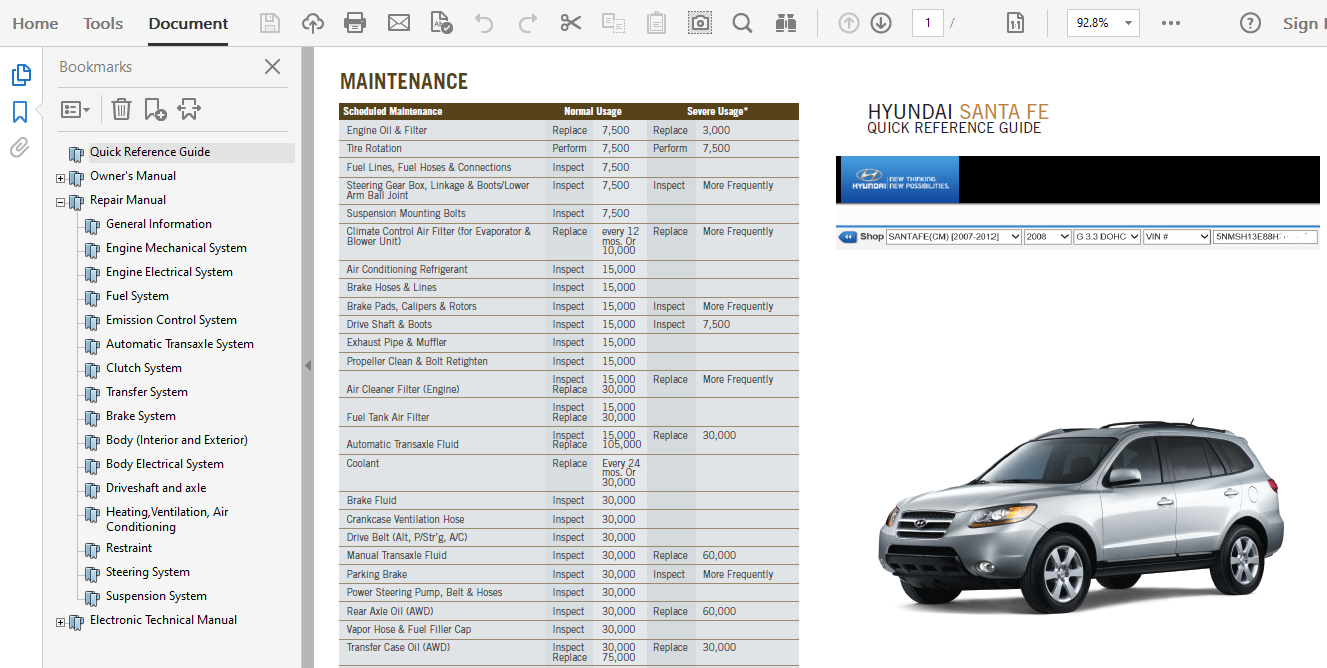Image resolution: width=1327 pixels, height=668 pixels.
Task: Add a new bookmark icon
Action: pyautogui.click(x=155, y=109)
